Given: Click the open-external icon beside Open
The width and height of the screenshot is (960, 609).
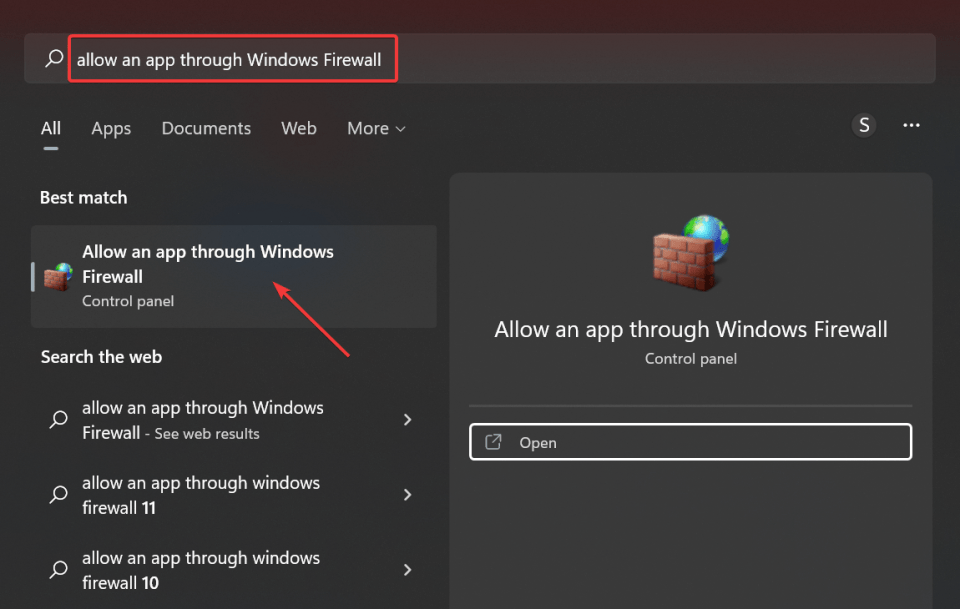Looking at the screenshot, I should (493, 442).
